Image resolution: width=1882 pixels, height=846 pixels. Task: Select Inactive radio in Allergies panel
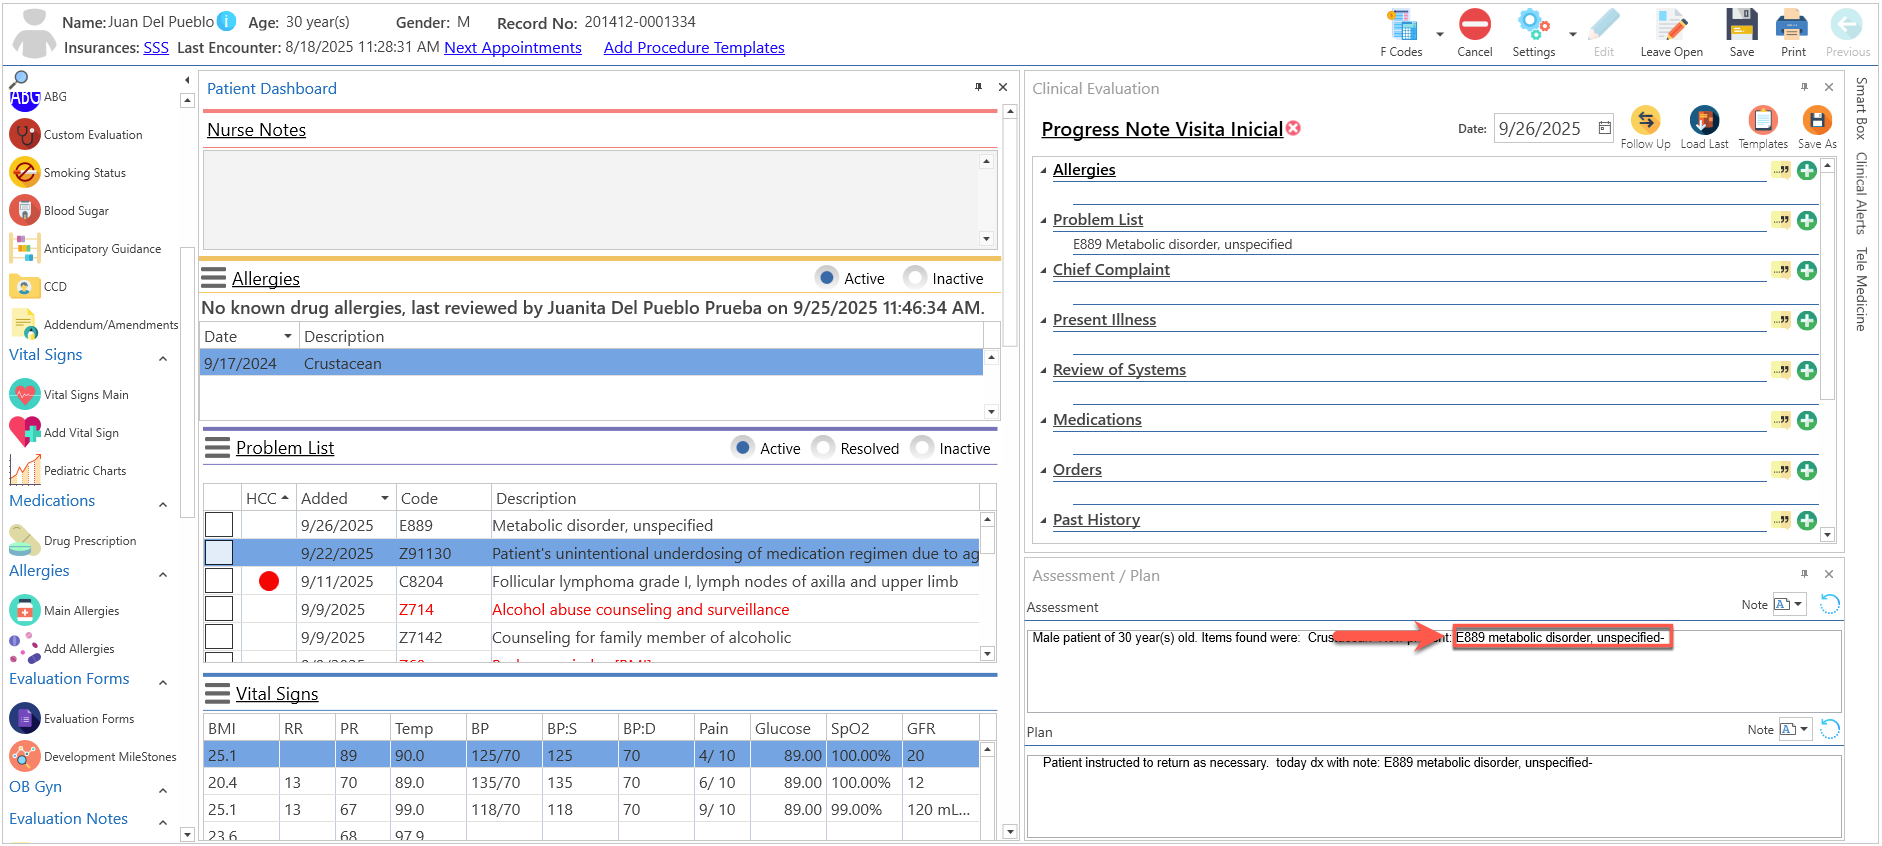[x=915, y=277]
